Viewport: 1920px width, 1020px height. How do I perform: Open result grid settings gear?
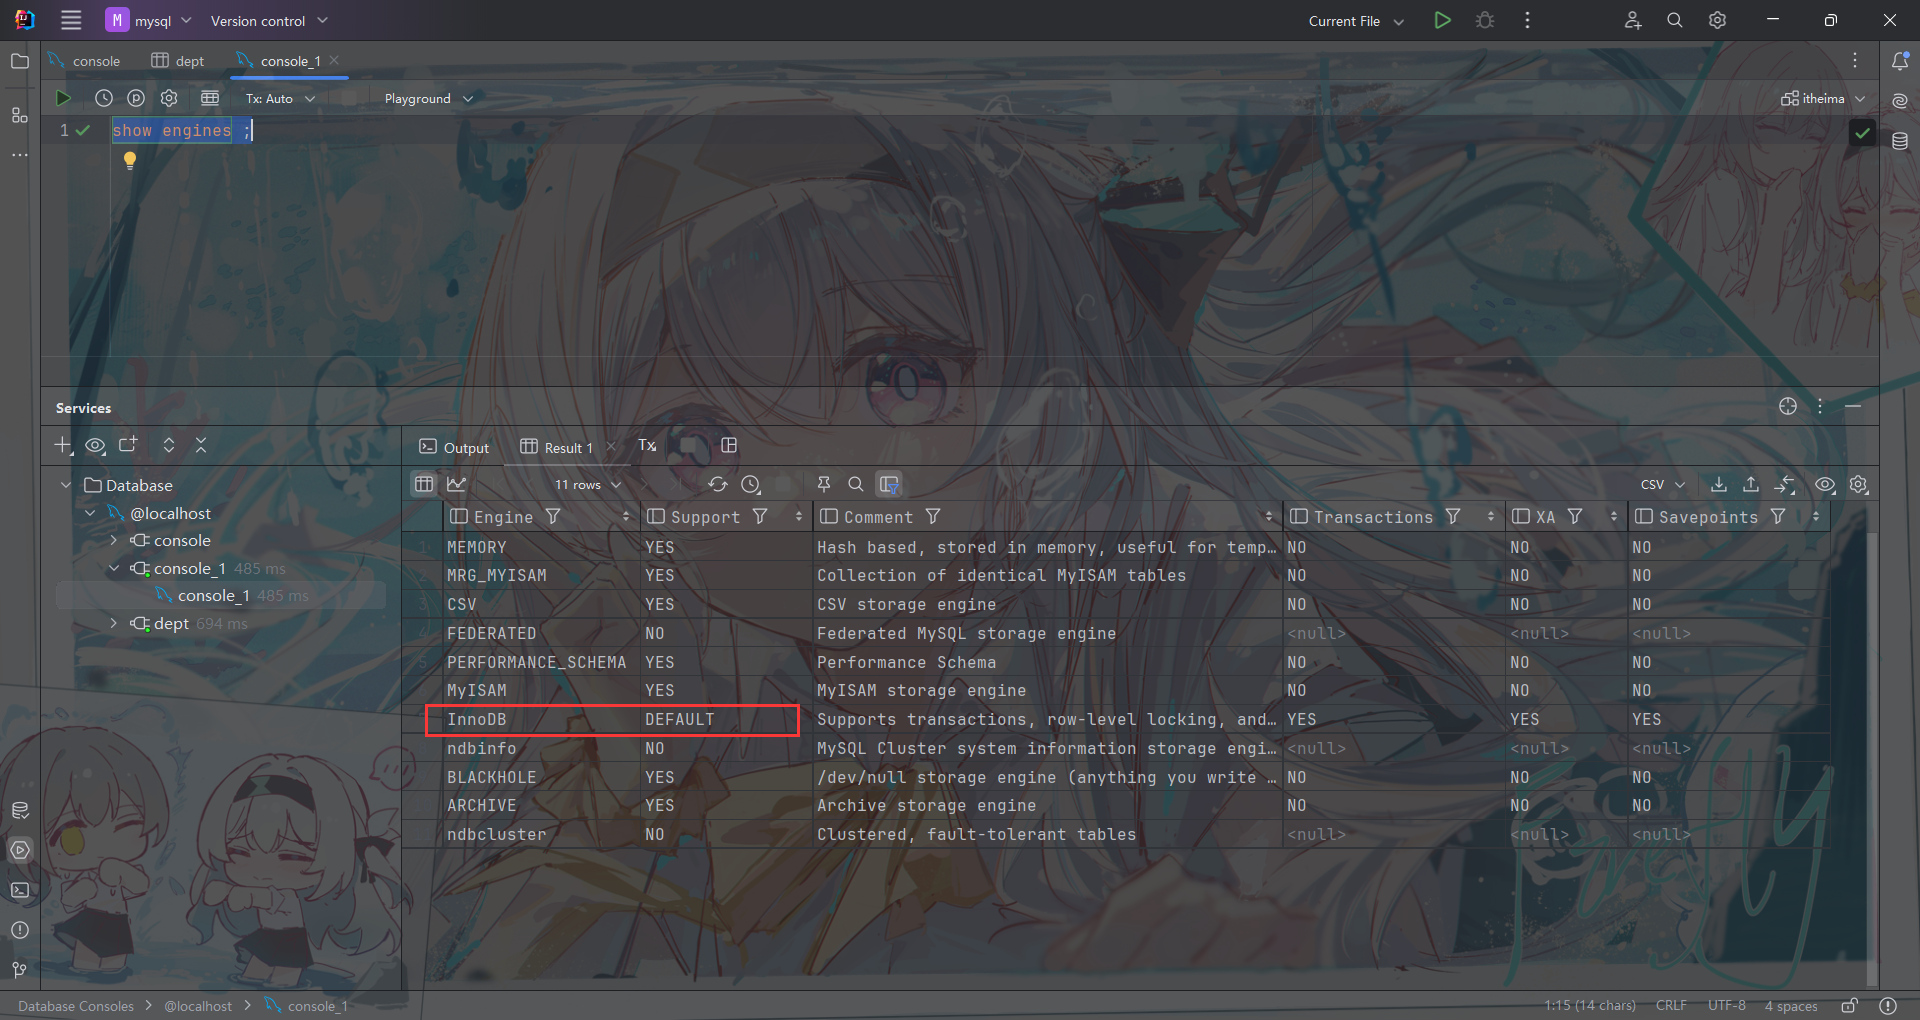click(1859, 484)
